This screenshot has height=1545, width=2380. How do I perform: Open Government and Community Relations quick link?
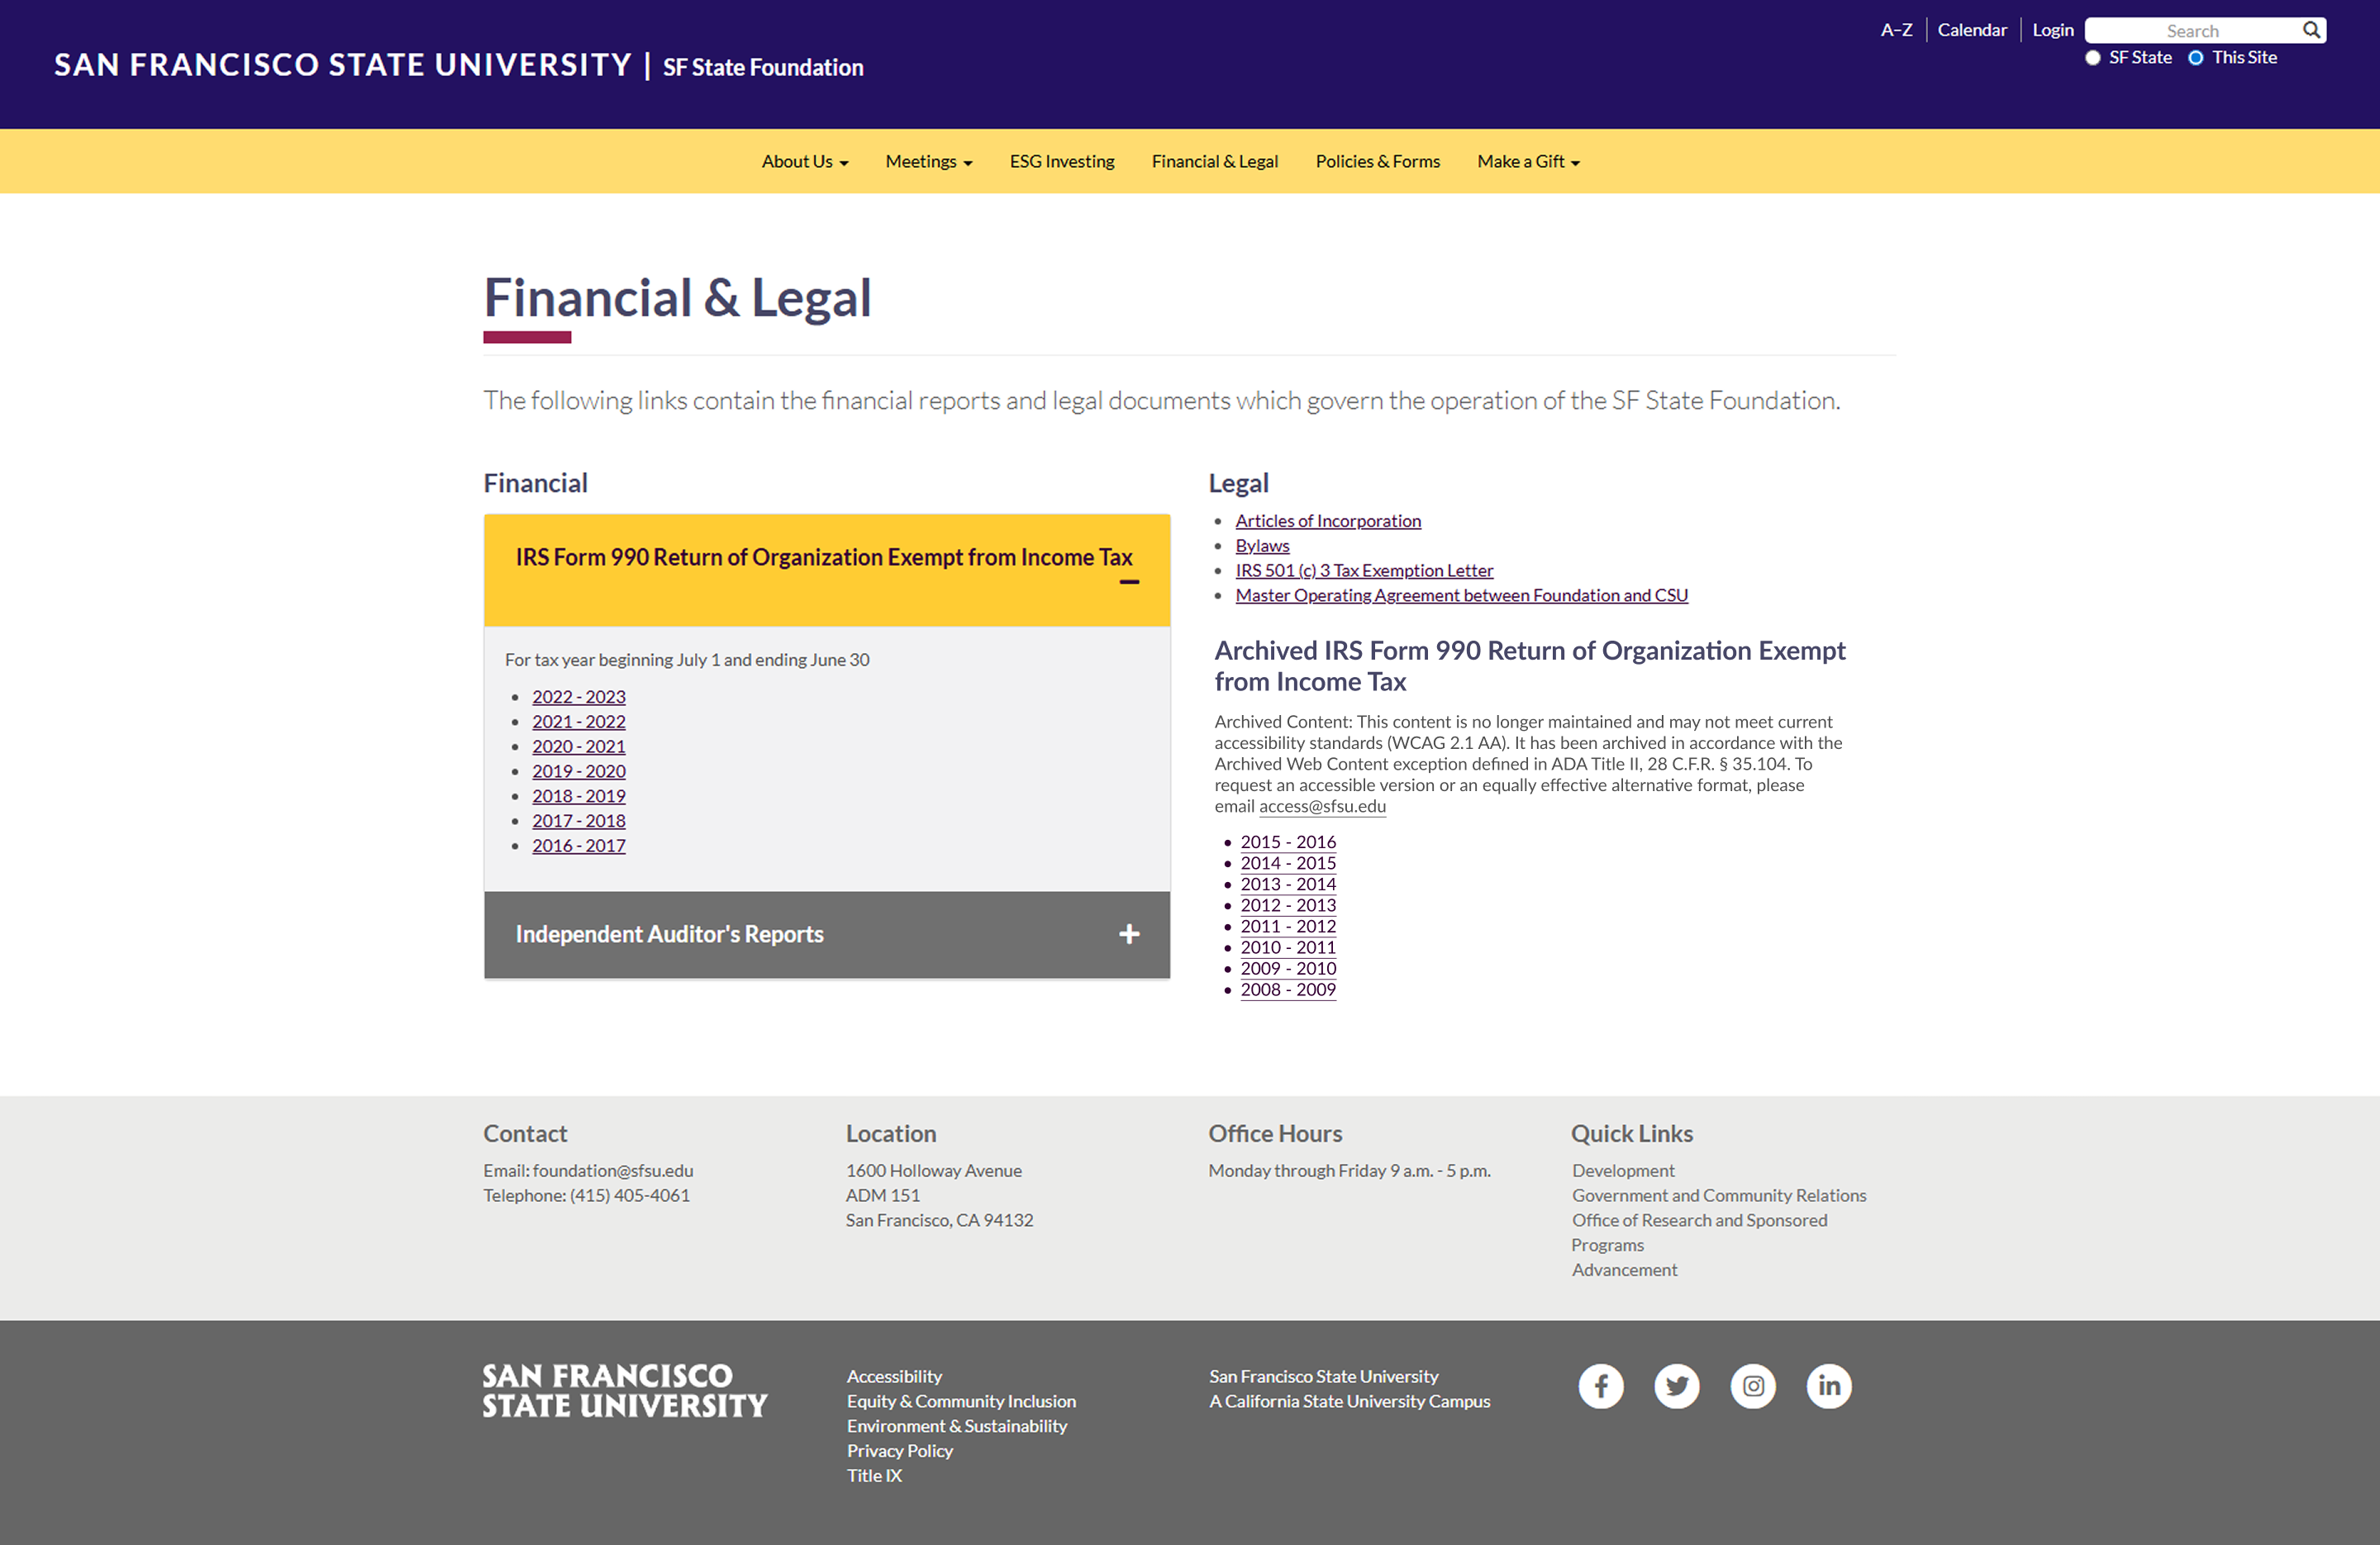tap(1719, 1195)
